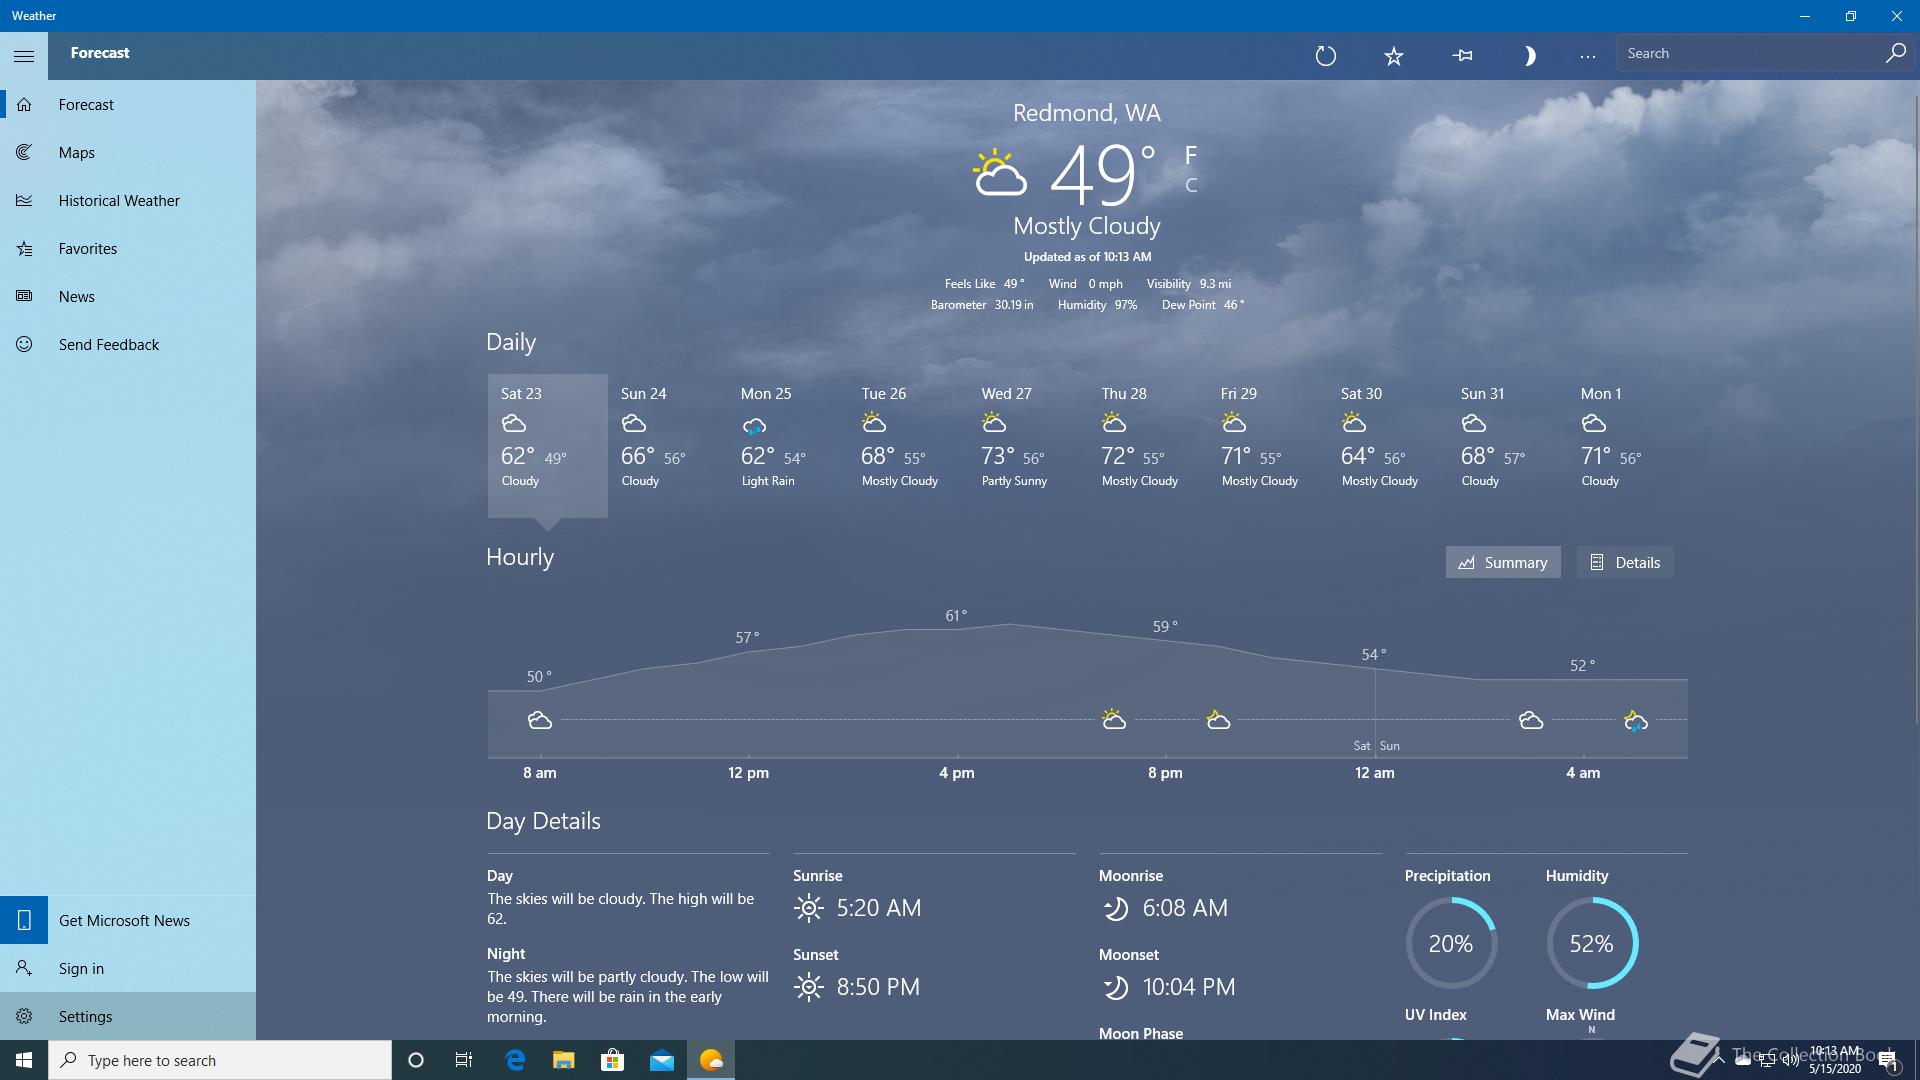Click the cloud icon before 4 am
Image resolution: width=1920 pixels, height=1080 pixels.
coord(1531,720)
